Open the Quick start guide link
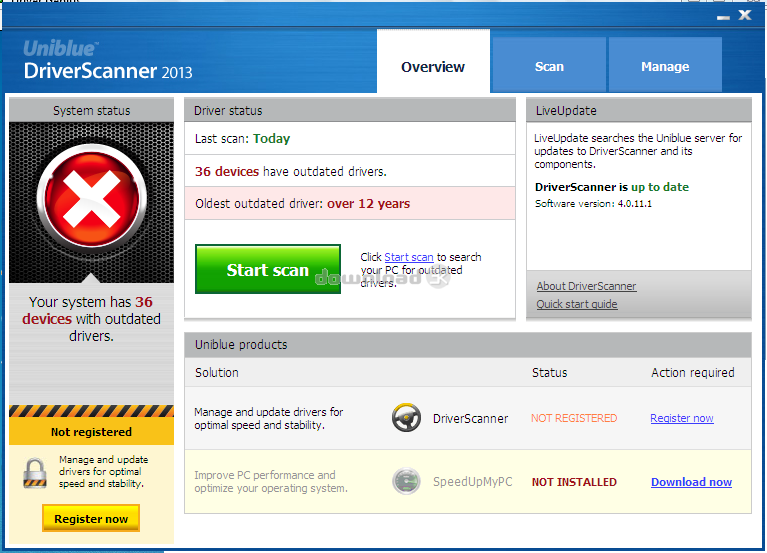Screen dimensions: 767x553 click(577, 304)
